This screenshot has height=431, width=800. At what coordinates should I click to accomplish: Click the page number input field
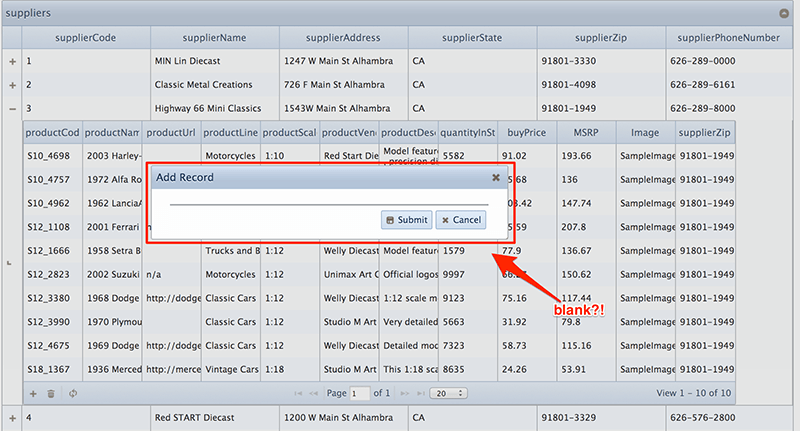(359, 394)
